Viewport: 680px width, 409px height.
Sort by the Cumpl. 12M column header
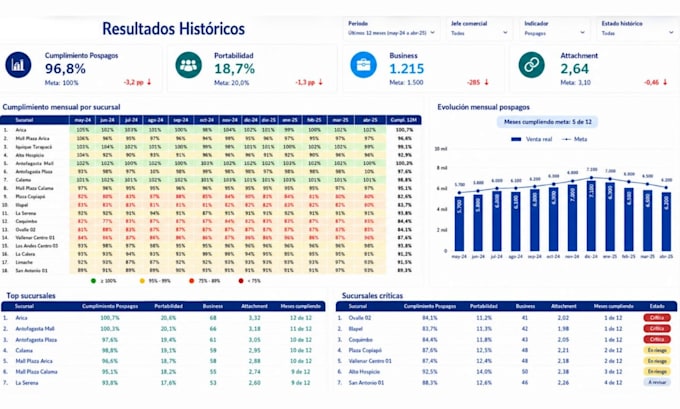coord(403,120)
